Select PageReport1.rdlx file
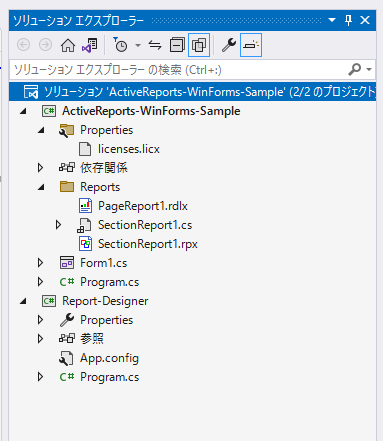The height and width of the screenshot is (441, 383). [x=143, y=206]
